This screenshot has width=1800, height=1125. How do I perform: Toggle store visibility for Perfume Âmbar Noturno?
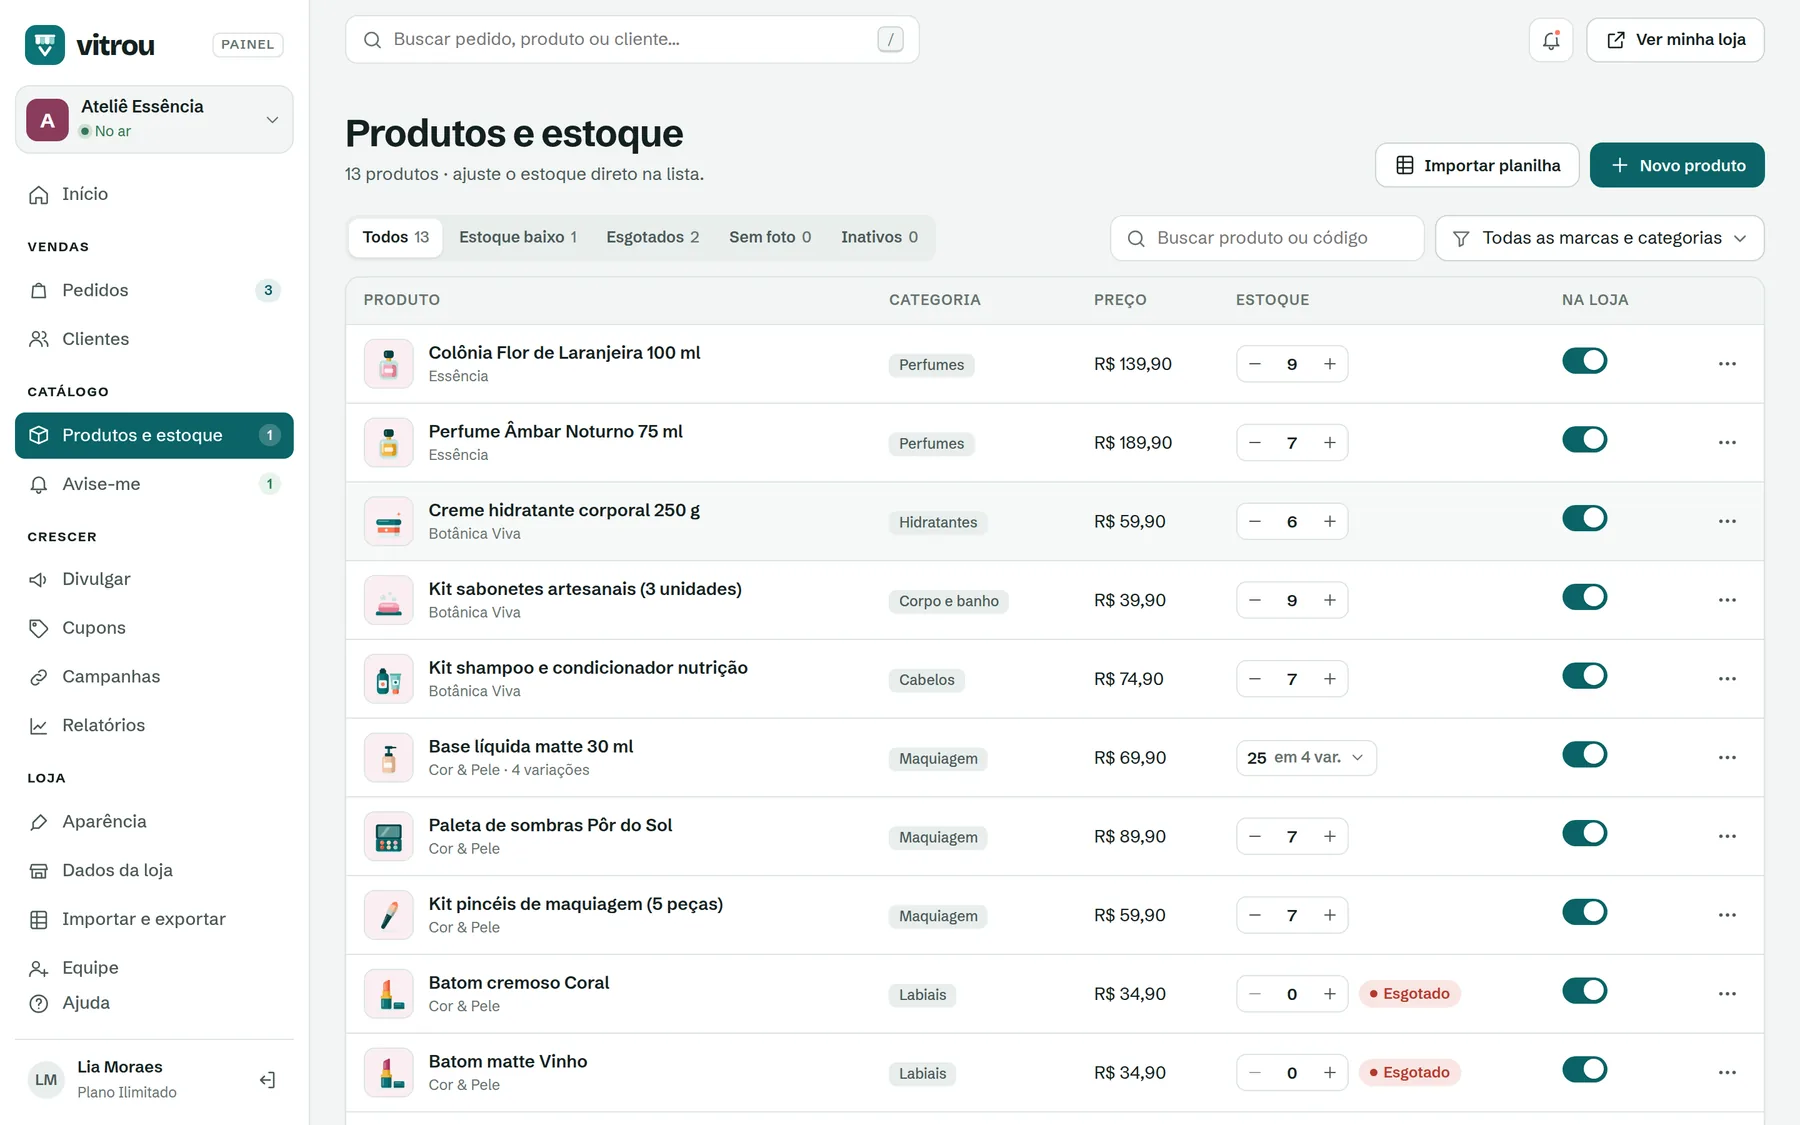point(1584,440)
